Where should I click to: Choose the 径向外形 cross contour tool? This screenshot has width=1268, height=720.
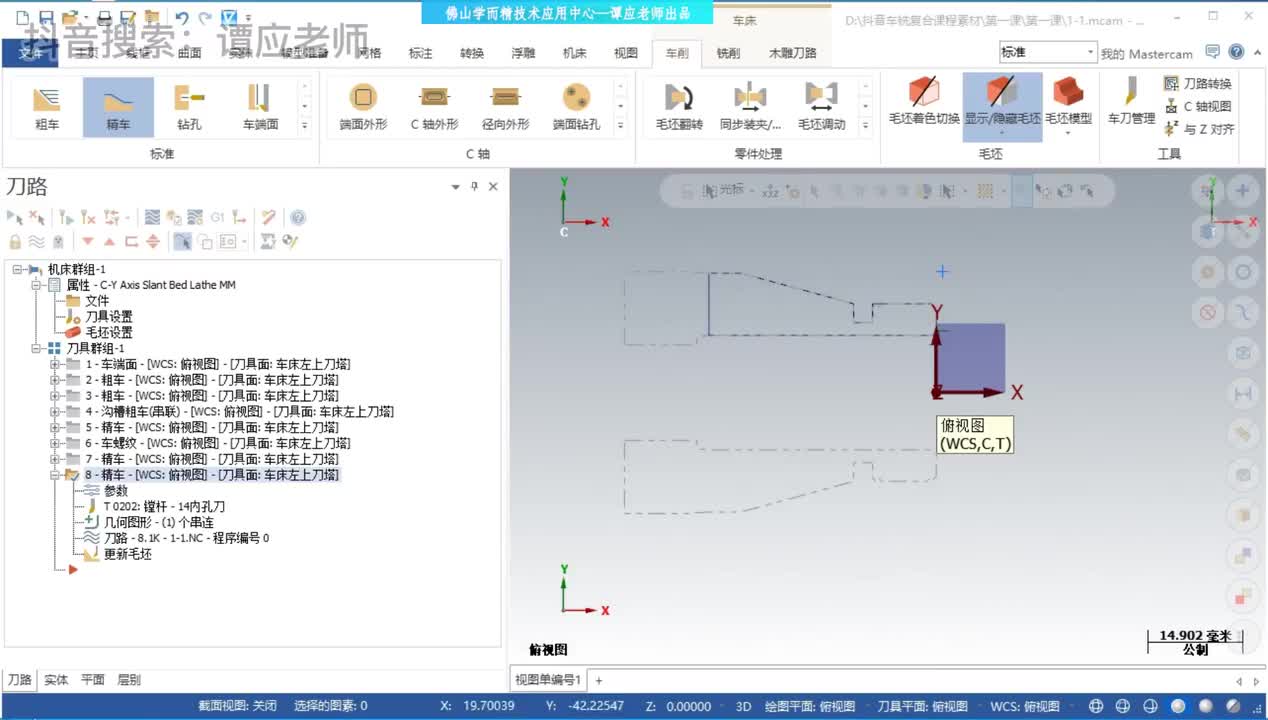point(505,107)
